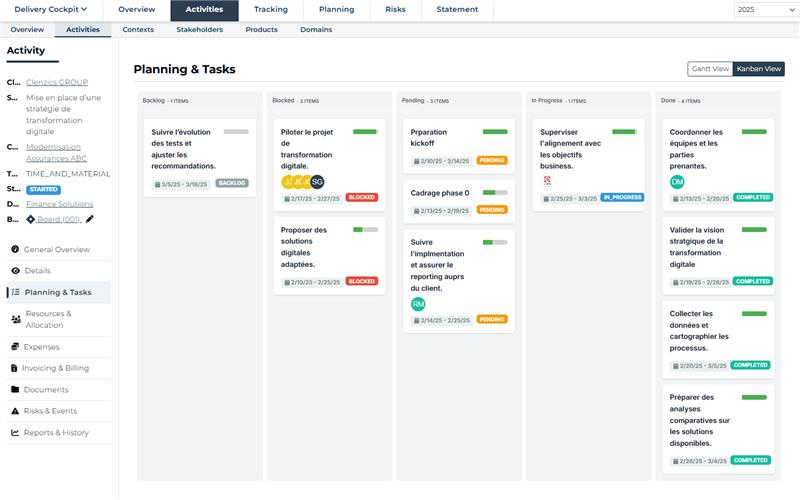This screenshot has height=500, width=800.
Task: Open the Préparer des analyses comparatives card
Action: 718,429
